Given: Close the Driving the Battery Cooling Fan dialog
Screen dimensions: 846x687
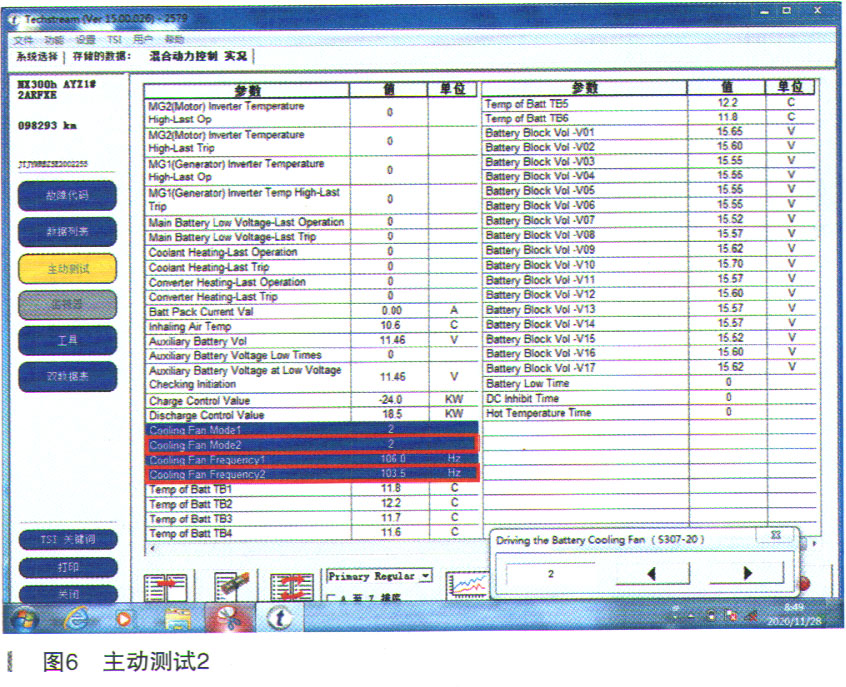Looking at the screenshot, I should click(x=775, y=535).
